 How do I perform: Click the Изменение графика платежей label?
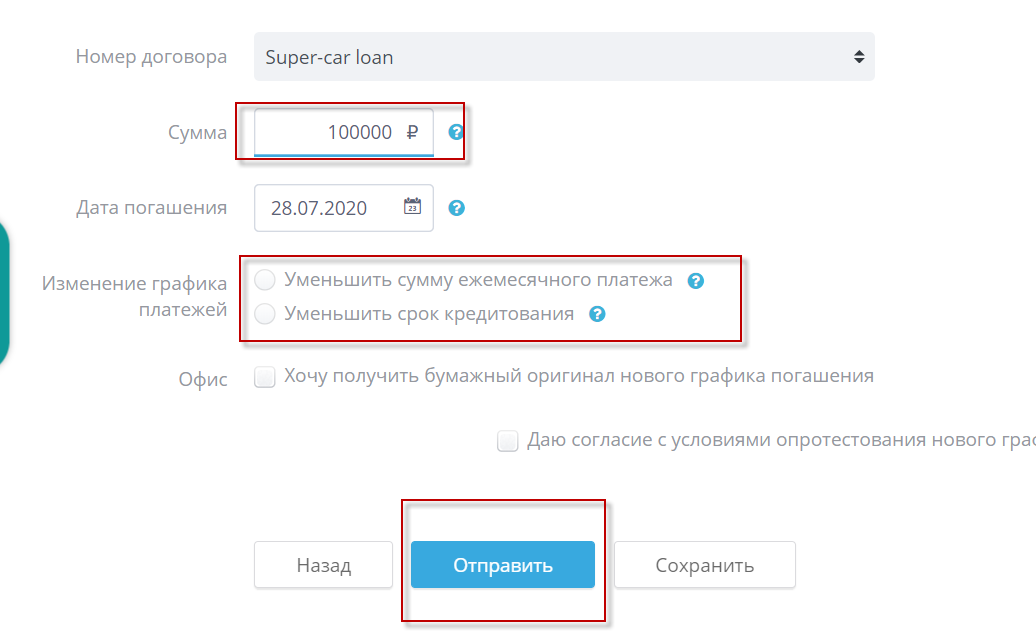point(135,296)
